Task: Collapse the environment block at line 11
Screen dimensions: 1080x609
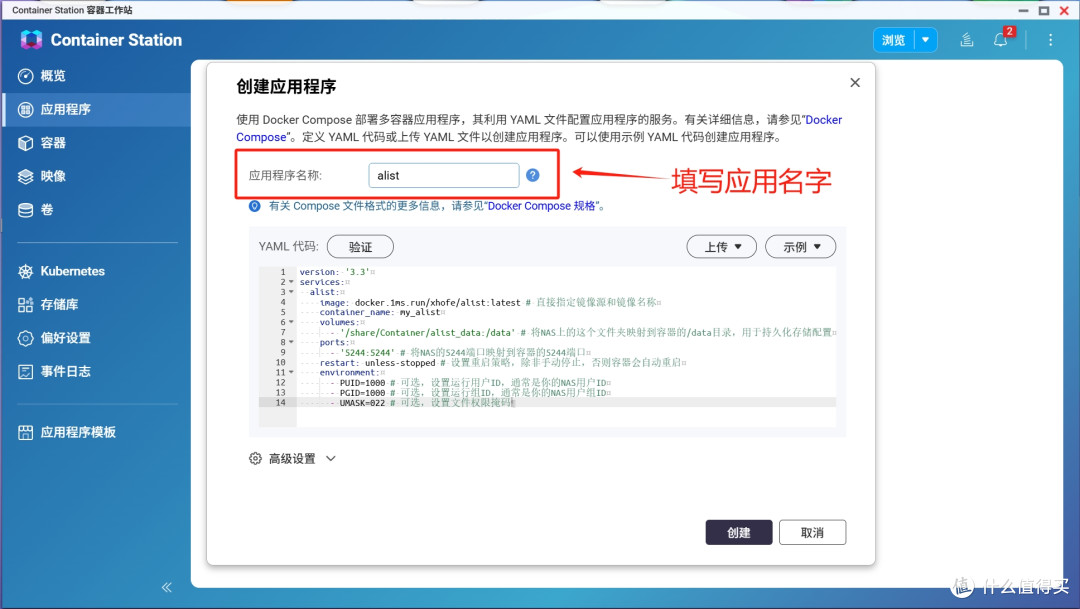Action: click(291, 373)
